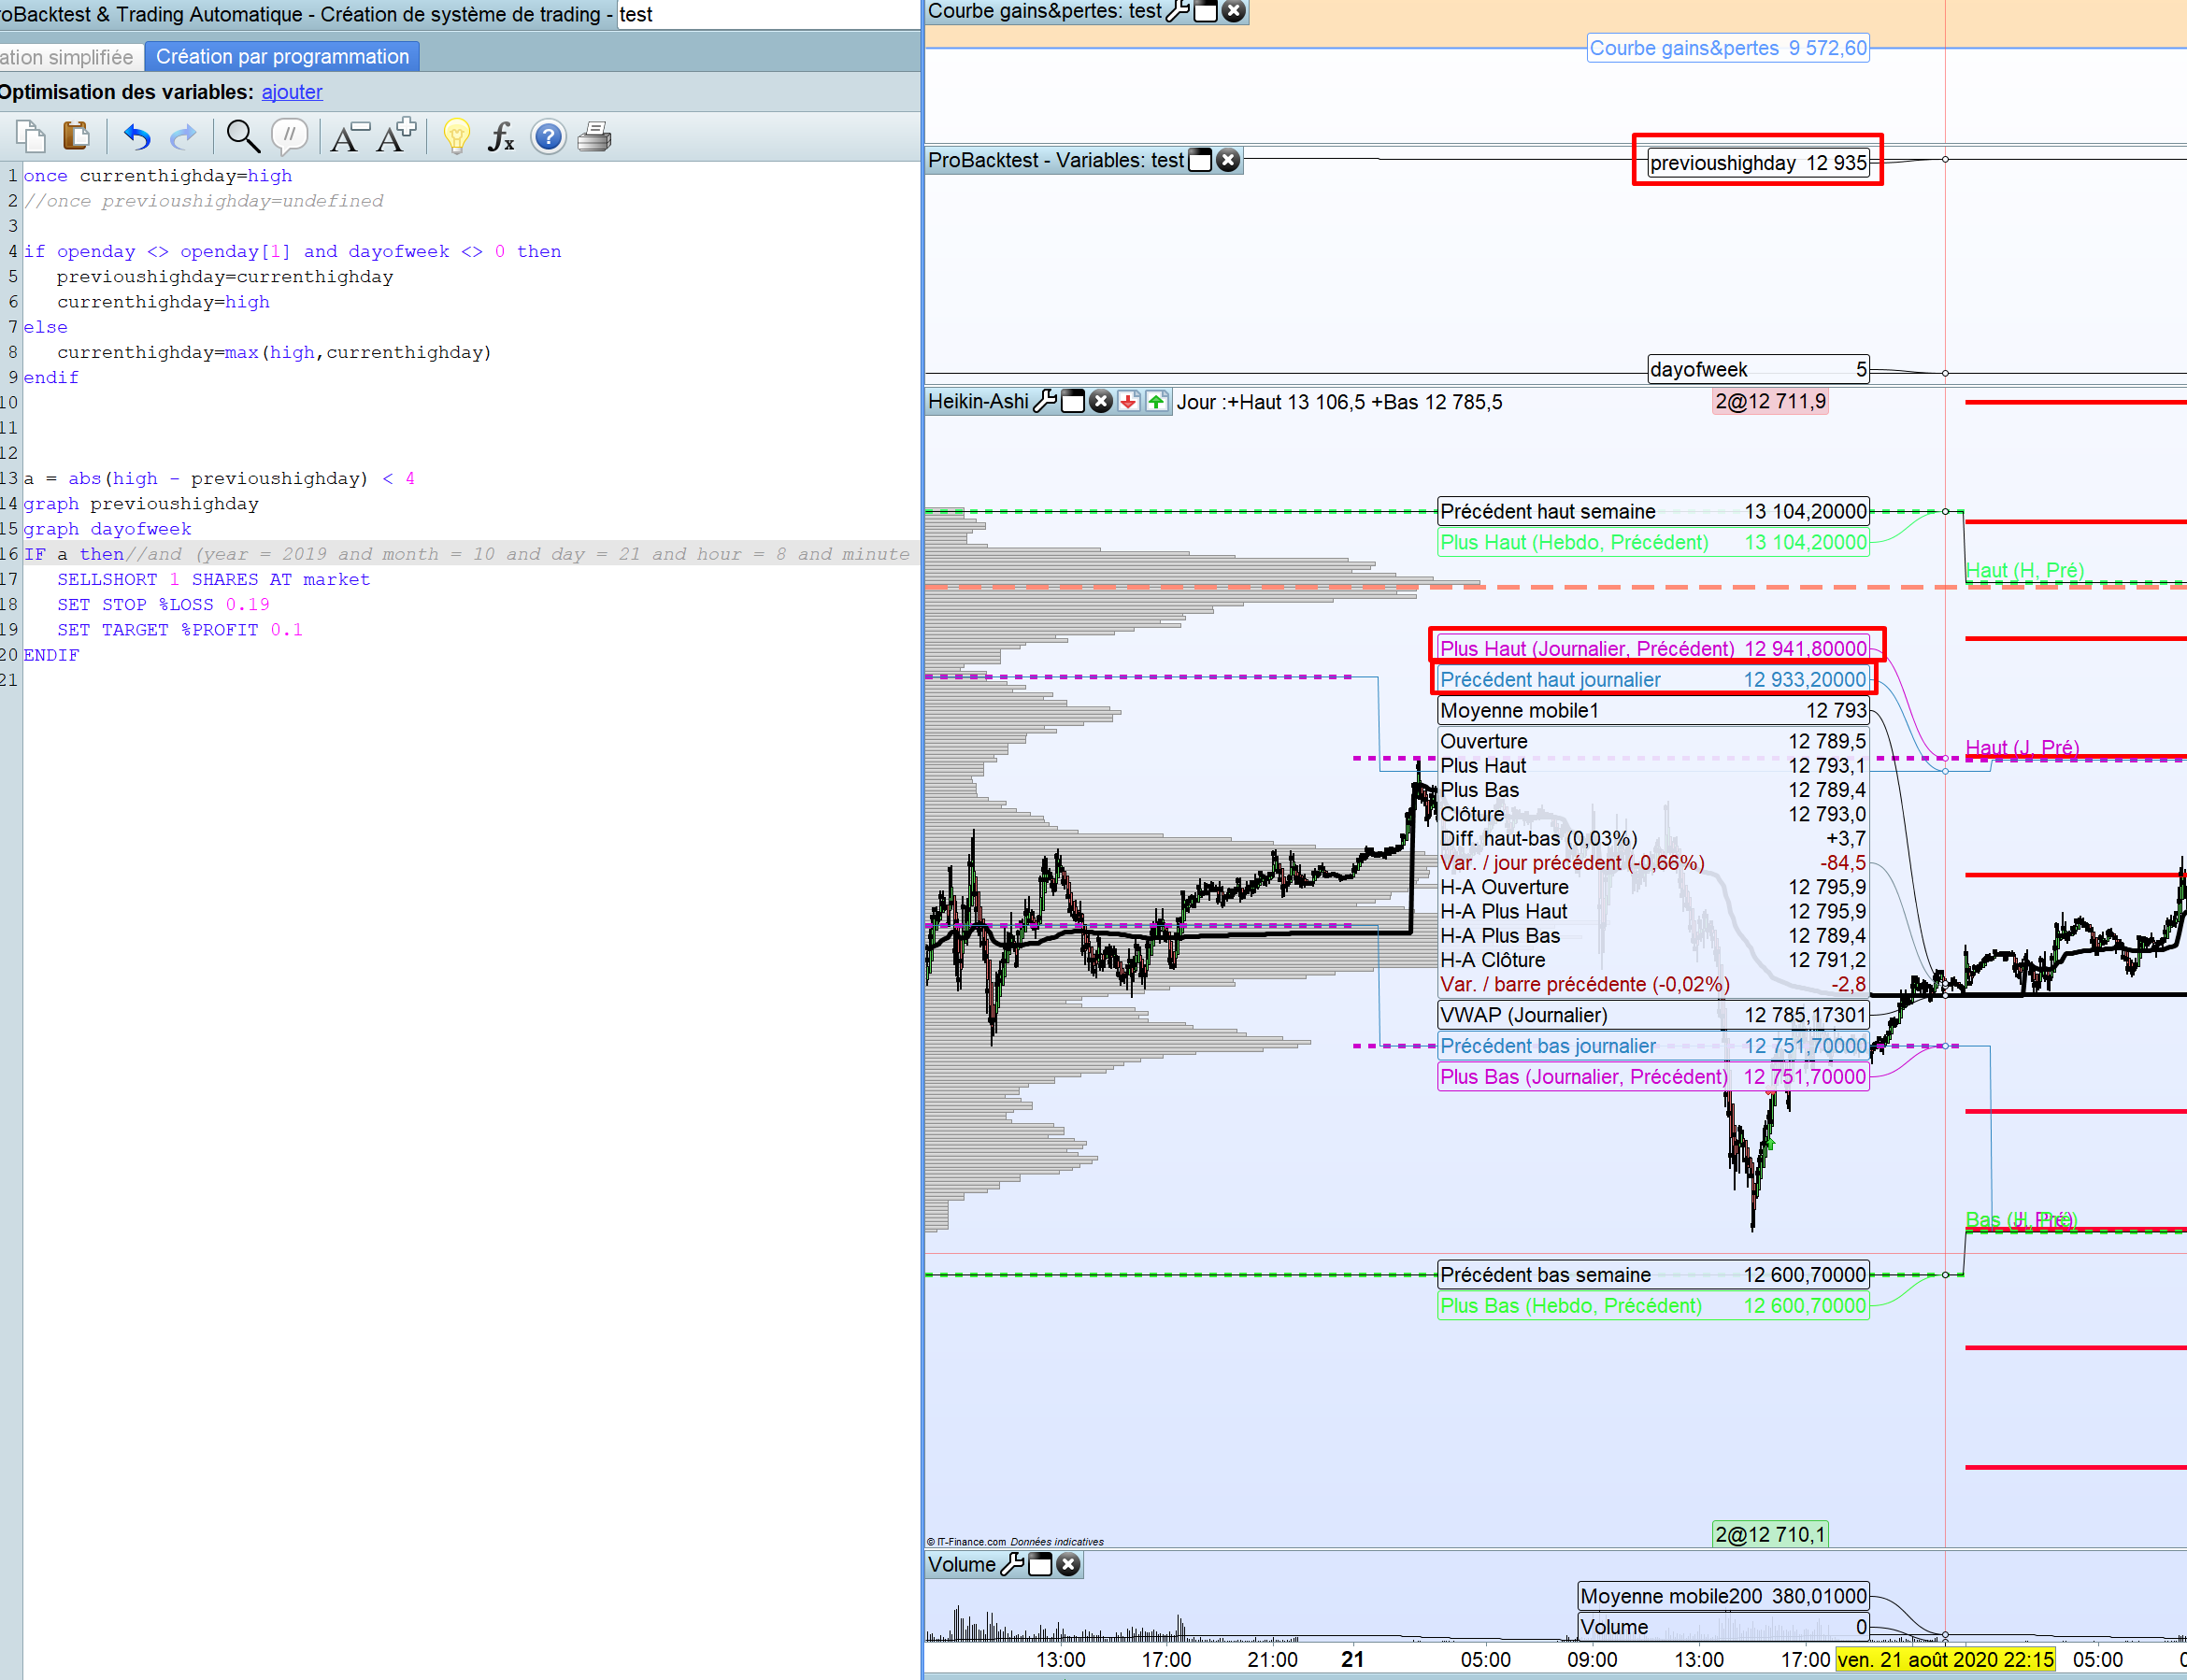Open help with question mark icon
Viewport: 2187px width, 1680px height.
point(548,136)
